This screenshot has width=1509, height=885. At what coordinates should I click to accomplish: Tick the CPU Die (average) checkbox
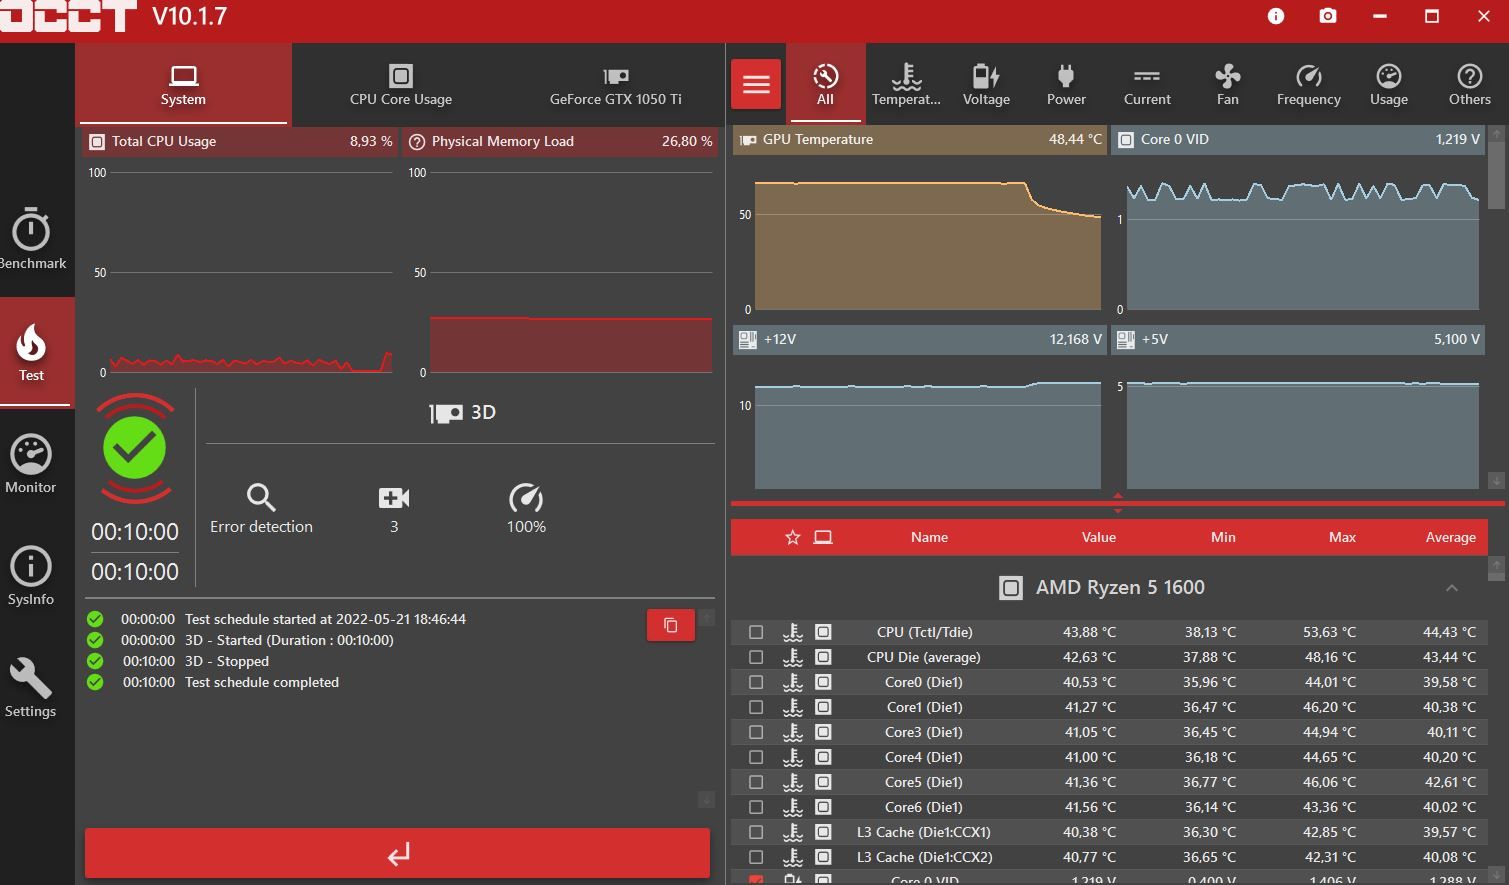click(x=756, y=657)
